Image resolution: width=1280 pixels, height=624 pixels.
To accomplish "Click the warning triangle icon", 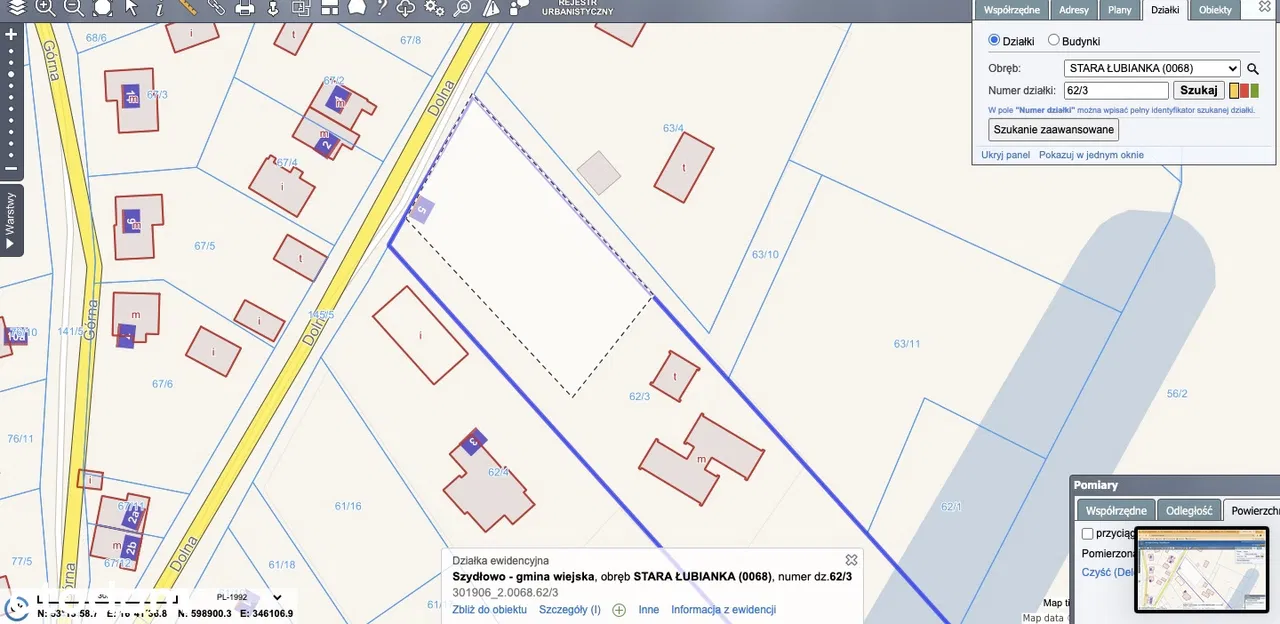I will (x=490, y=8).
